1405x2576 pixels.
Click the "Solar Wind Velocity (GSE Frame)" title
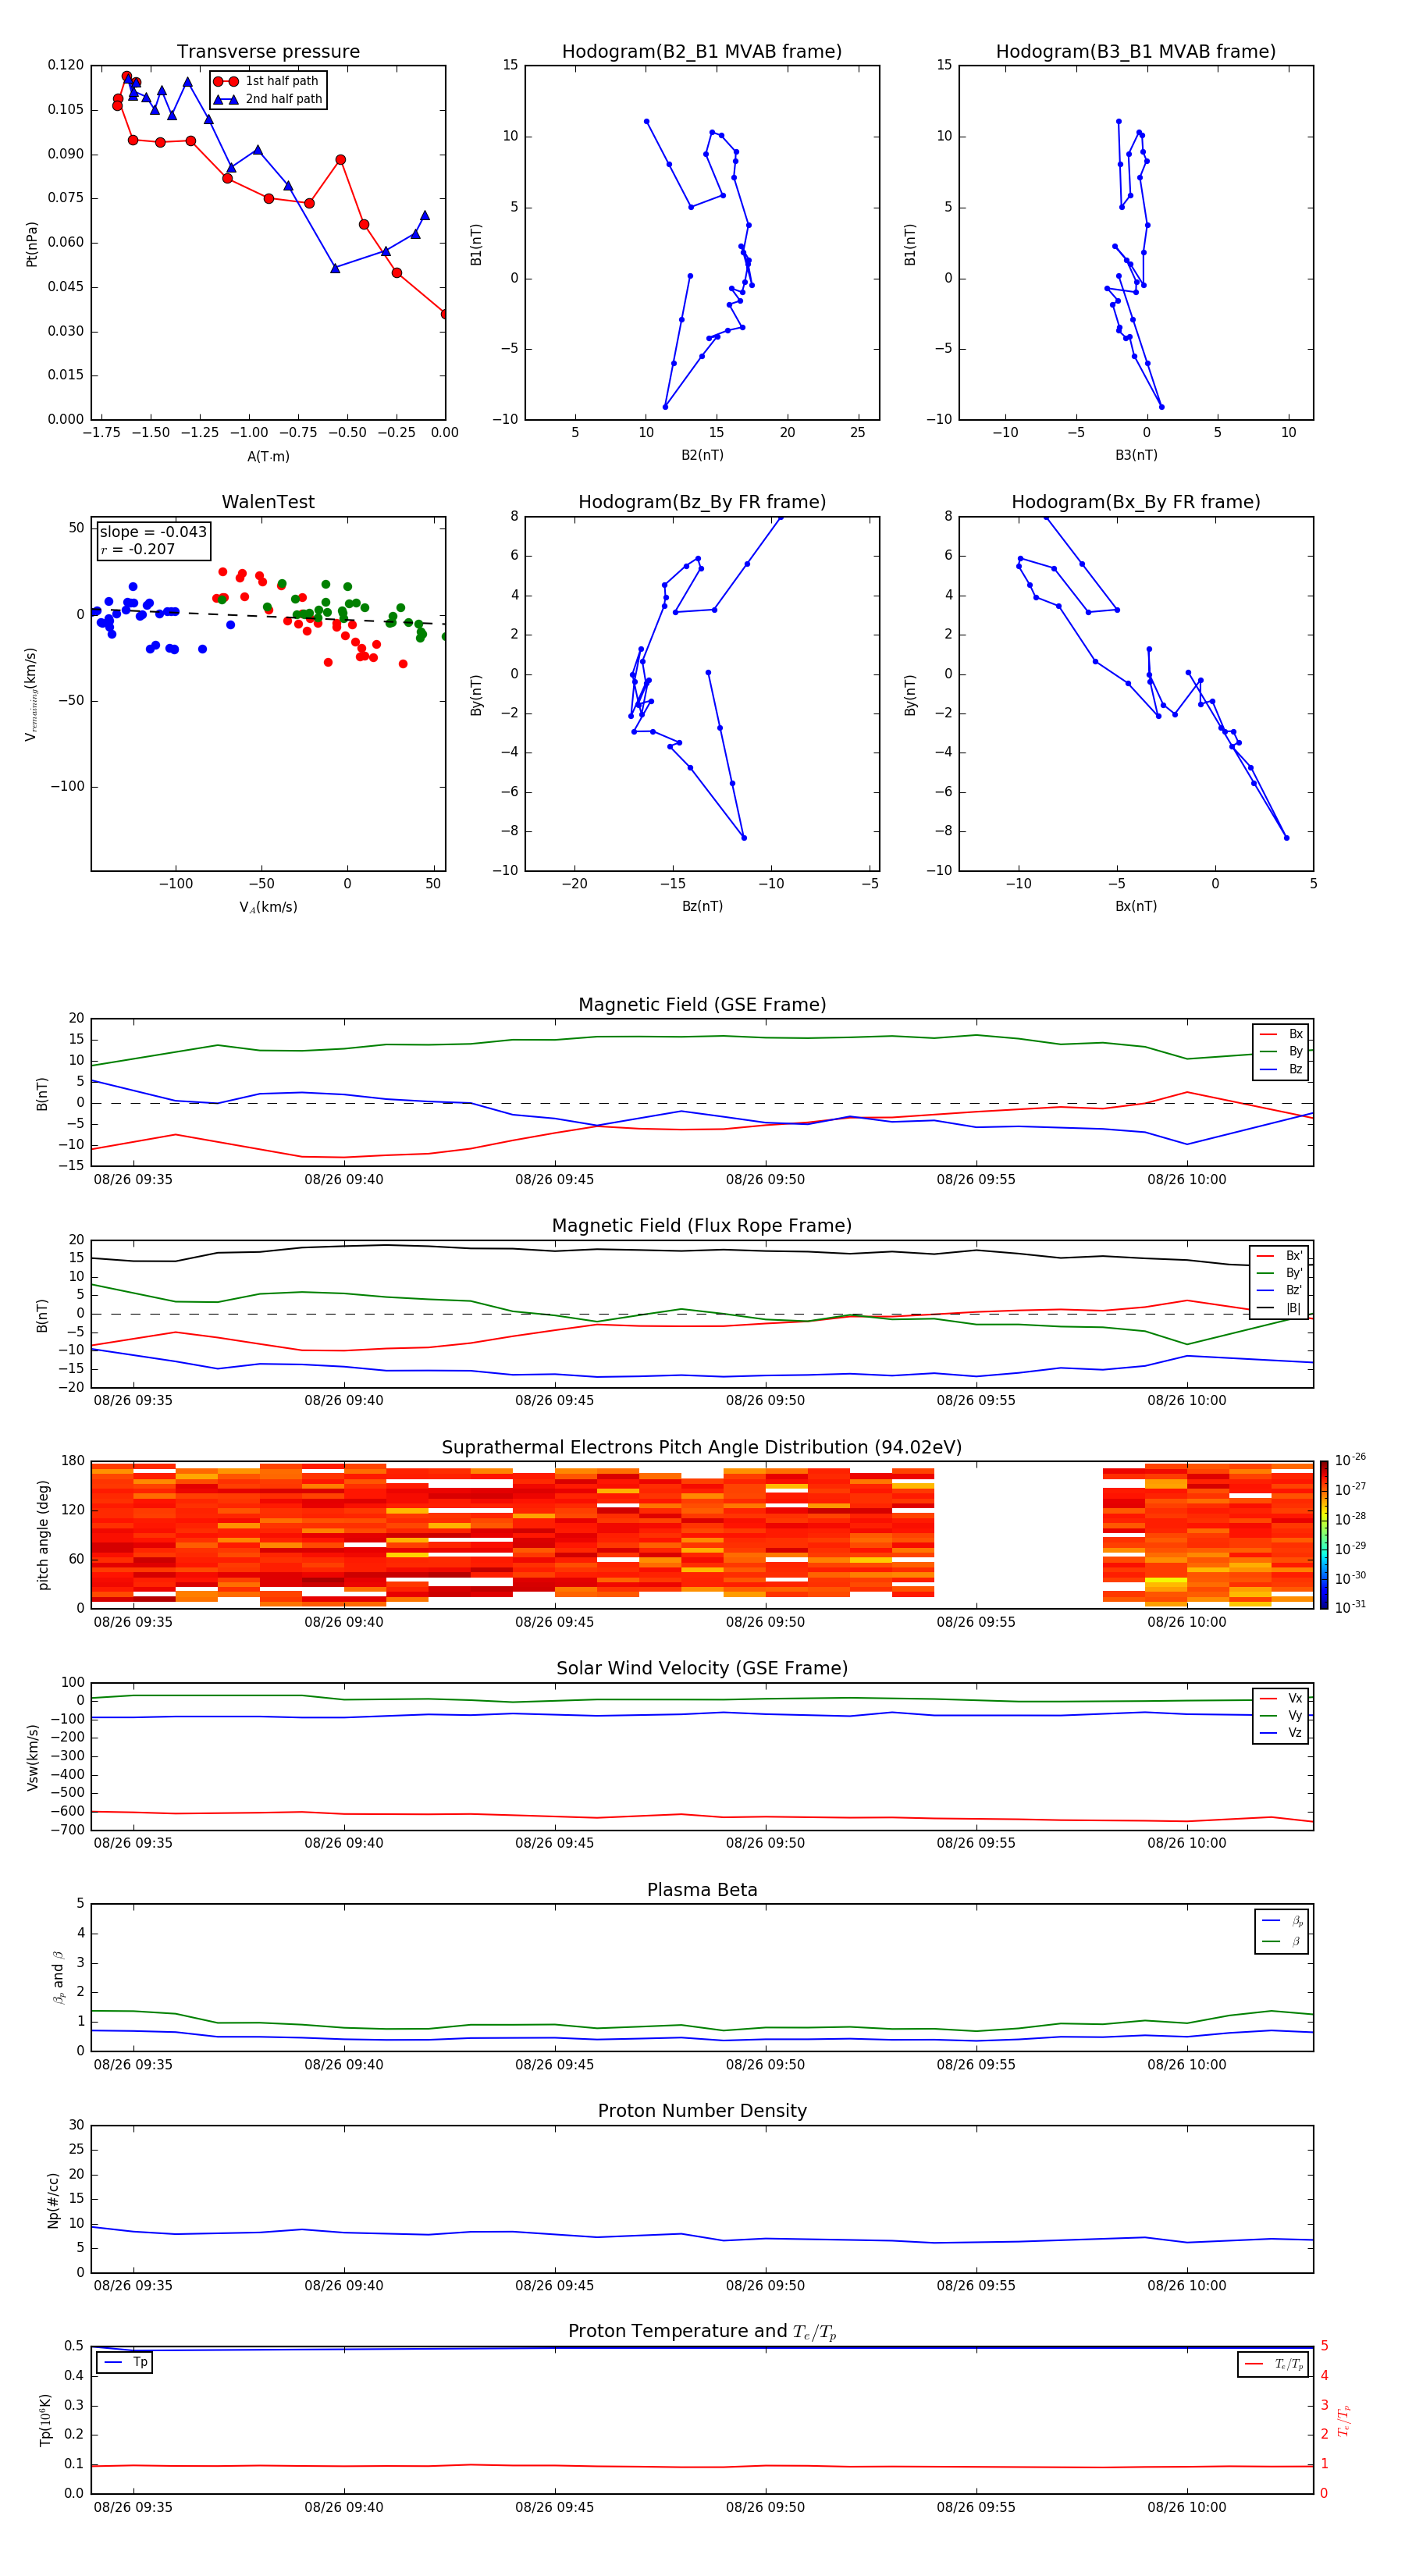pyautogui.click(x=702, y=1669)
